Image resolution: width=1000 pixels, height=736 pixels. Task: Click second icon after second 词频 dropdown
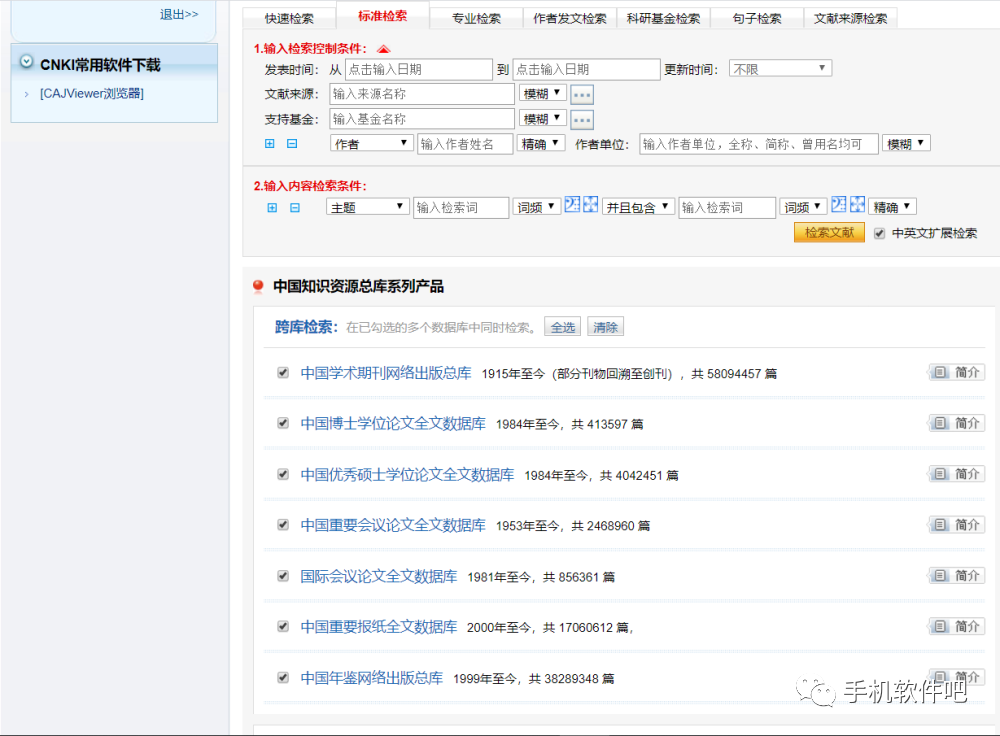click(857, 204)
